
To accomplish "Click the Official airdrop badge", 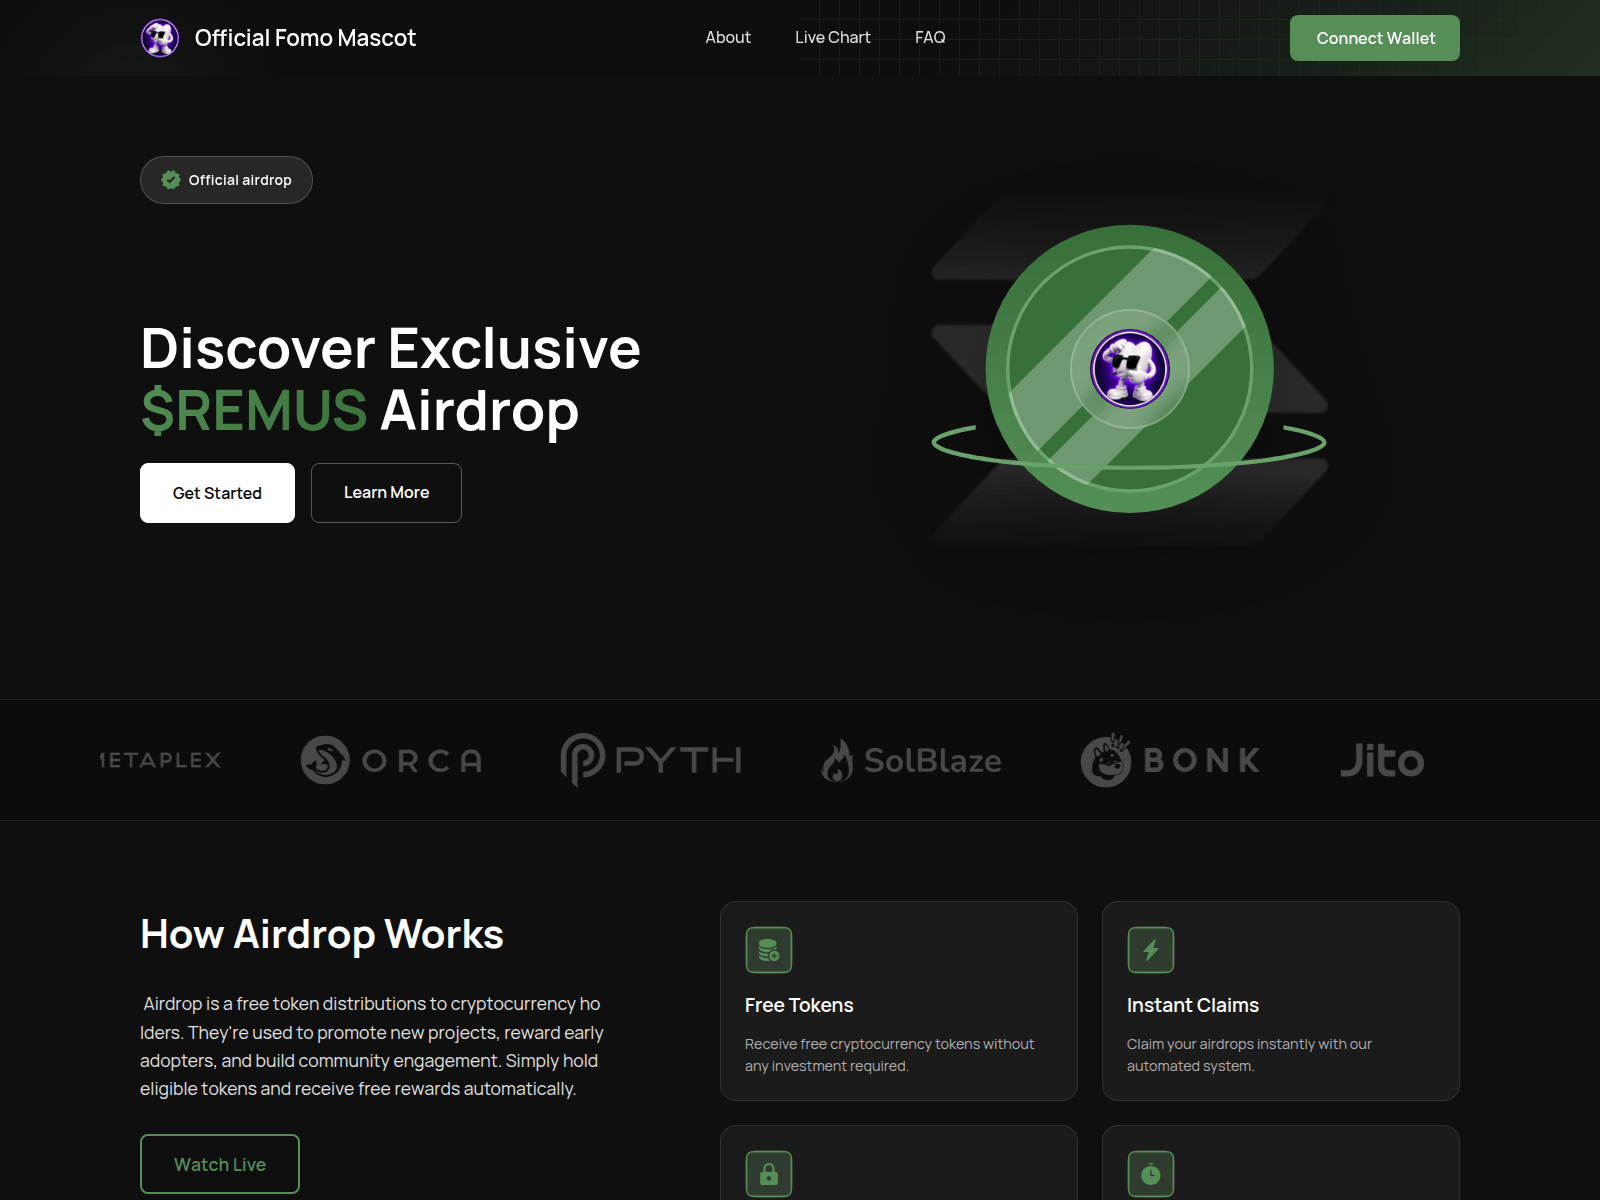I will [226, 180].
